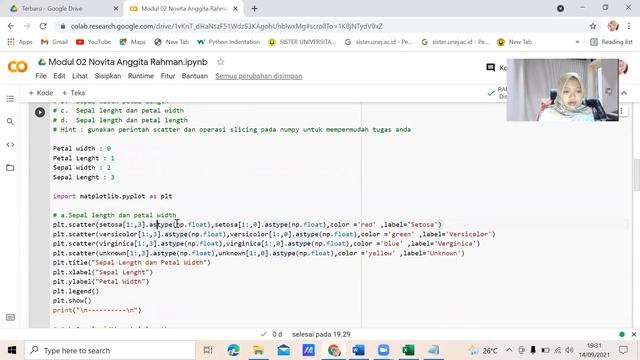640x360 pixels.
Task: Open the YouTube bookmark
Action: pos(93,42)
